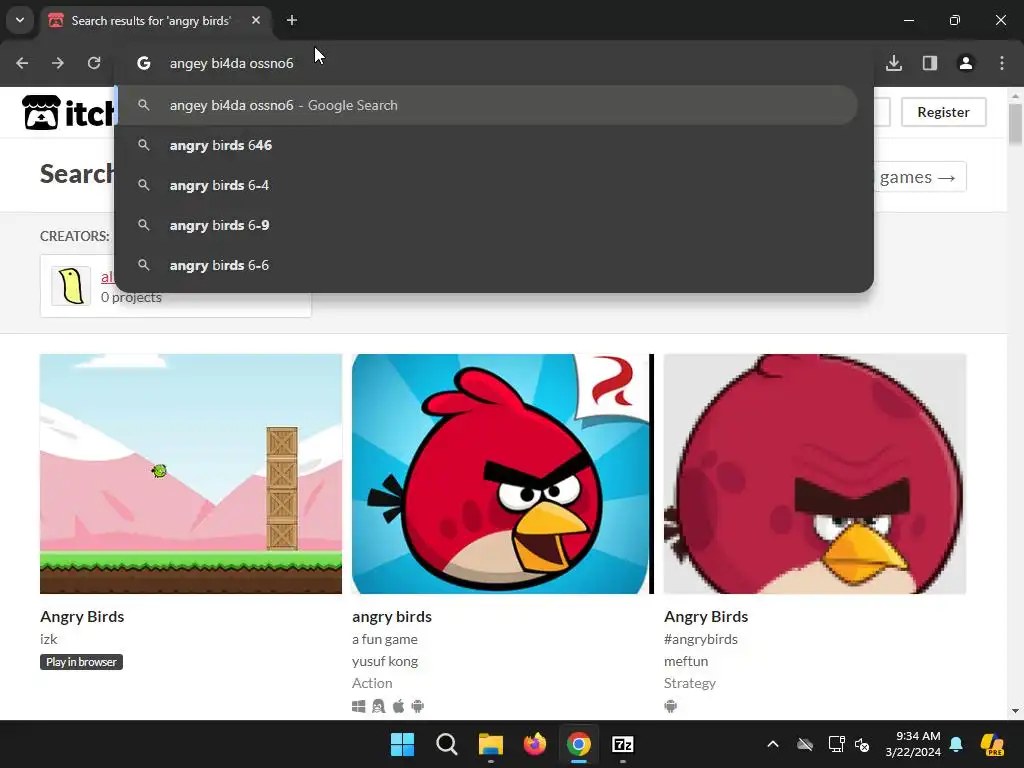The image size is (1024, 768).
Task: Open the Windows Start menu
Action: tap(402, 744)
